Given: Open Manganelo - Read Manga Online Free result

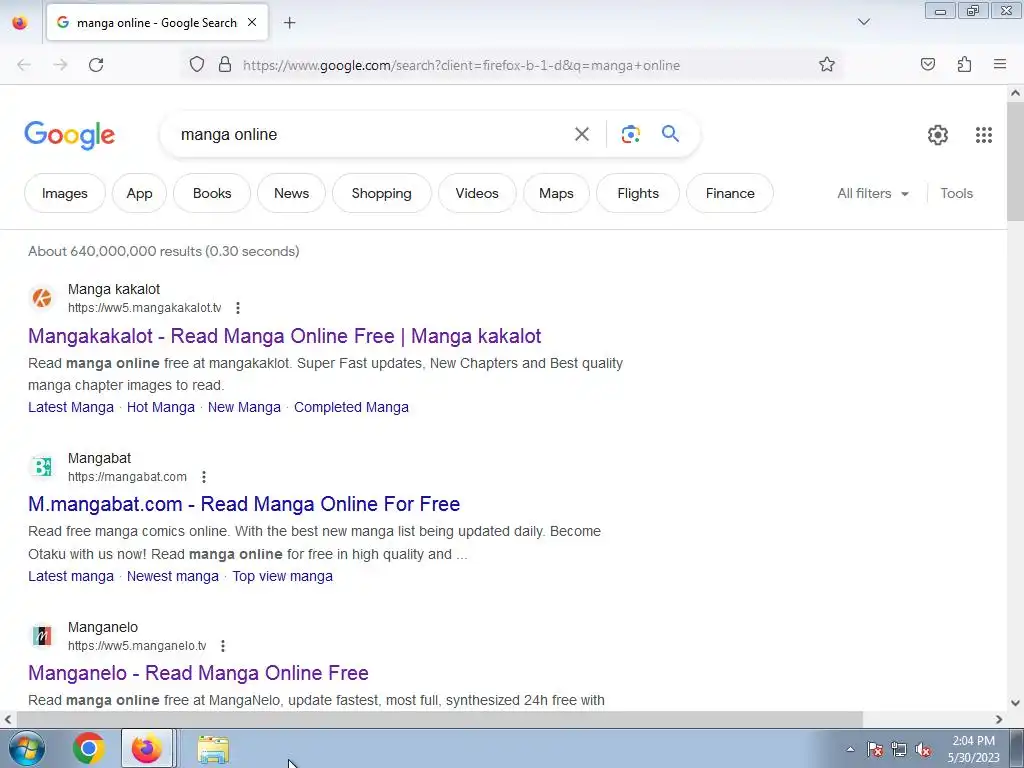Looking at the screenshot, I should tap(198, 673).
